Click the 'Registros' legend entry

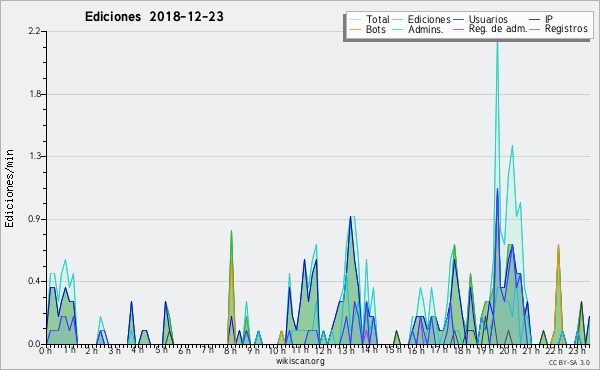(566, 29)
